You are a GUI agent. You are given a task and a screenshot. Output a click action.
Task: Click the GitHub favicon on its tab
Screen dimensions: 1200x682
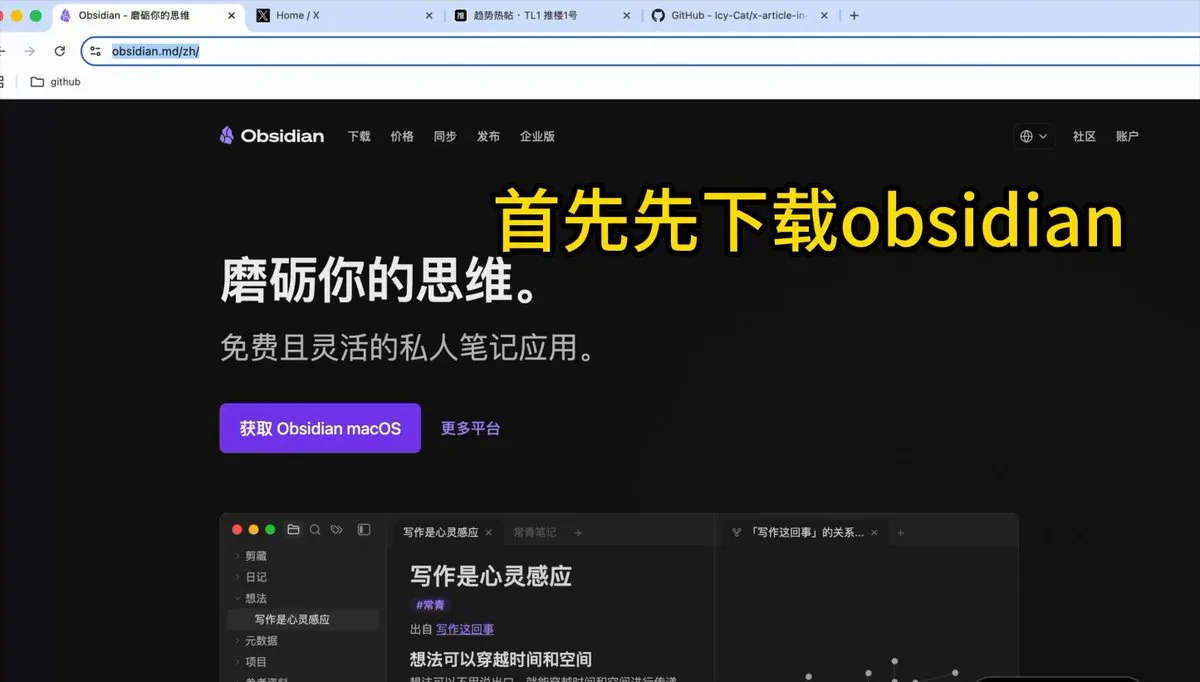pos(658,15)
